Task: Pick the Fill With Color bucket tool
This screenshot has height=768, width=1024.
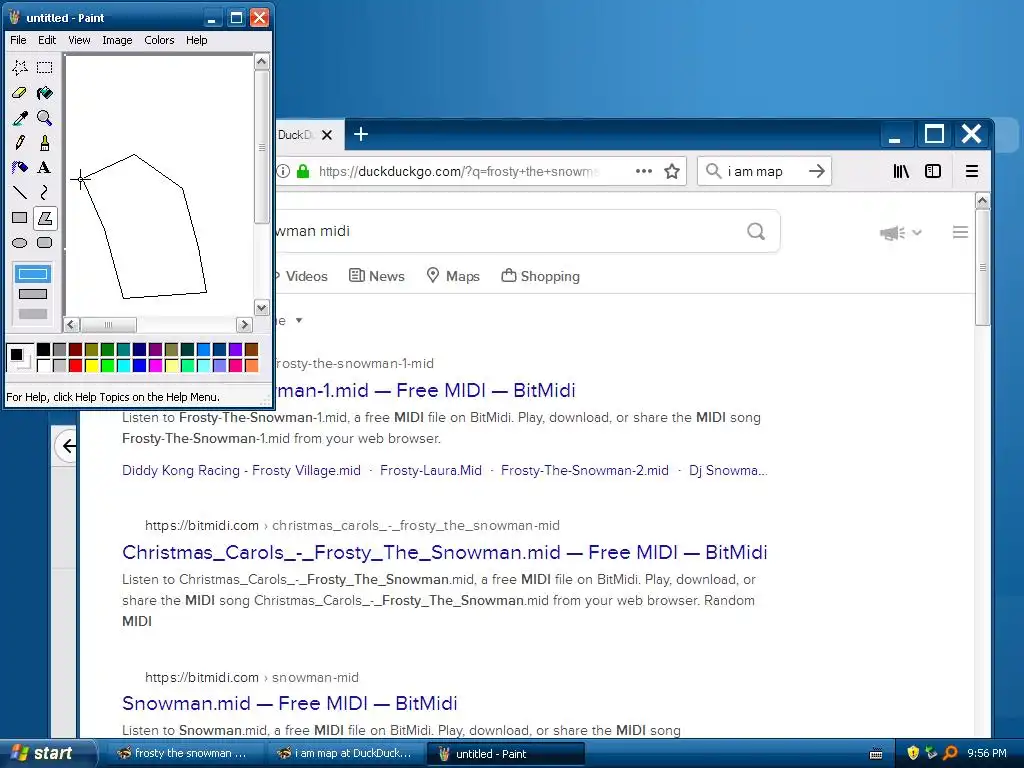Action: pos(44,93)
